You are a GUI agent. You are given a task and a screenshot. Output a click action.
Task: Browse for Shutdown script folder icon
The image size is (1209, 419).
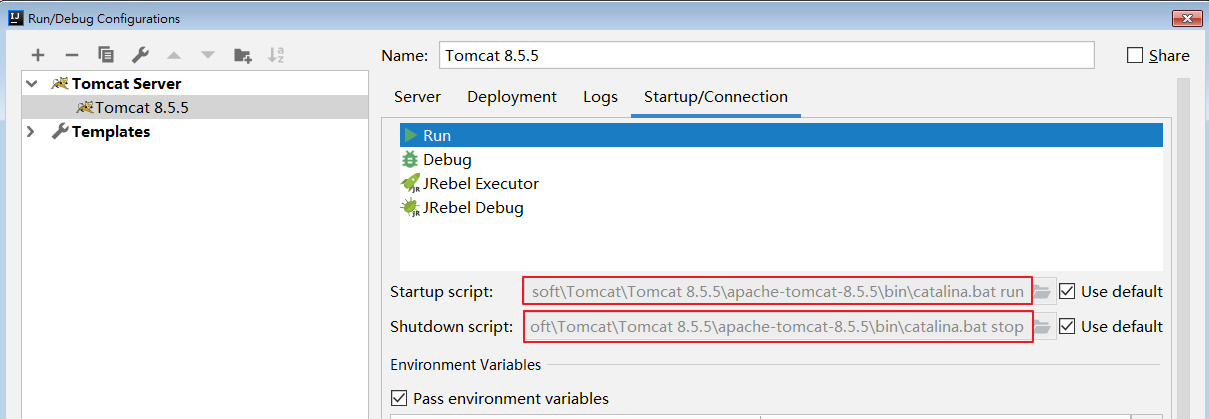(1042, 327)
